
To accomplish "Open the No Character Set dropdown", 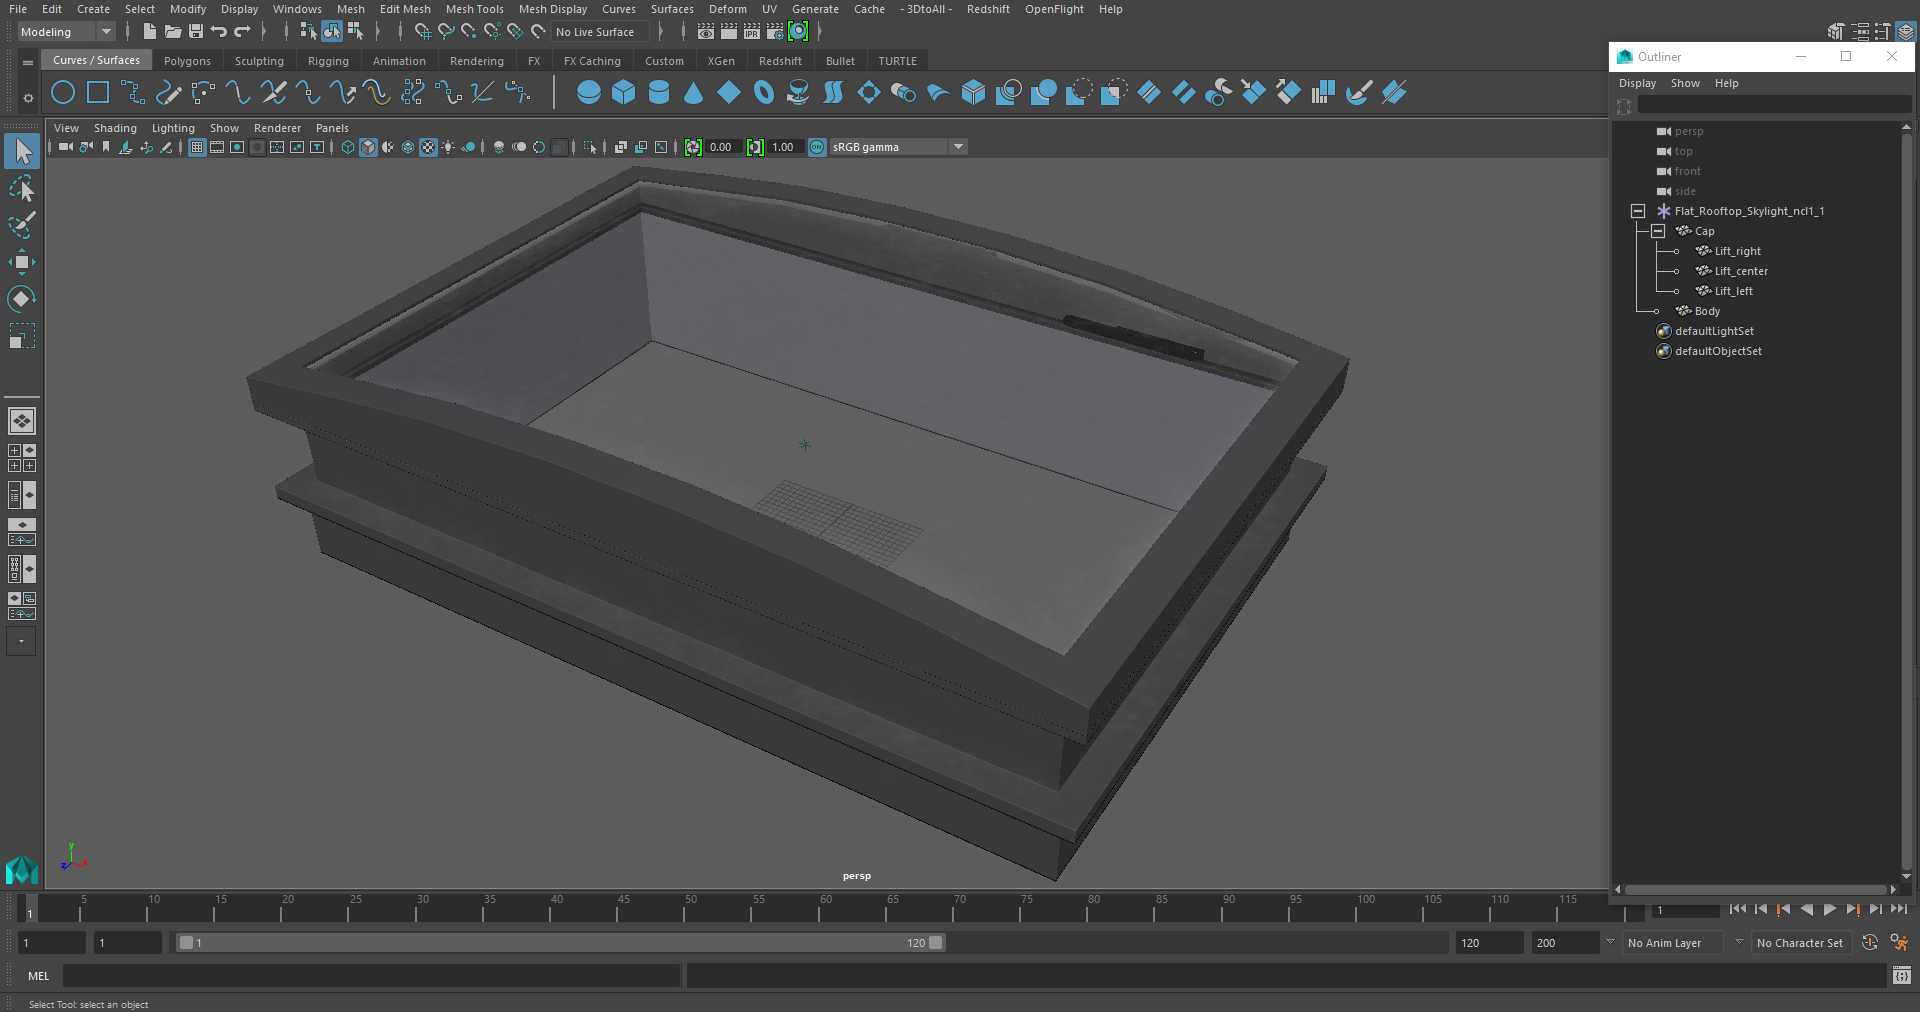I will click(1803, 942).
